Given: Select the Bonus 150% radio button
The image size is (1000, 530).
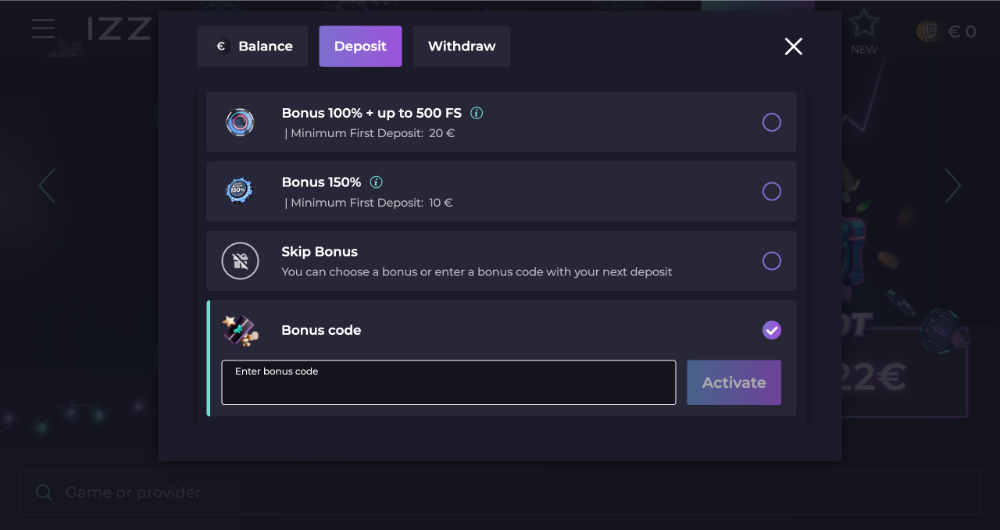Looking at the screenshot, I should (772, 191).
